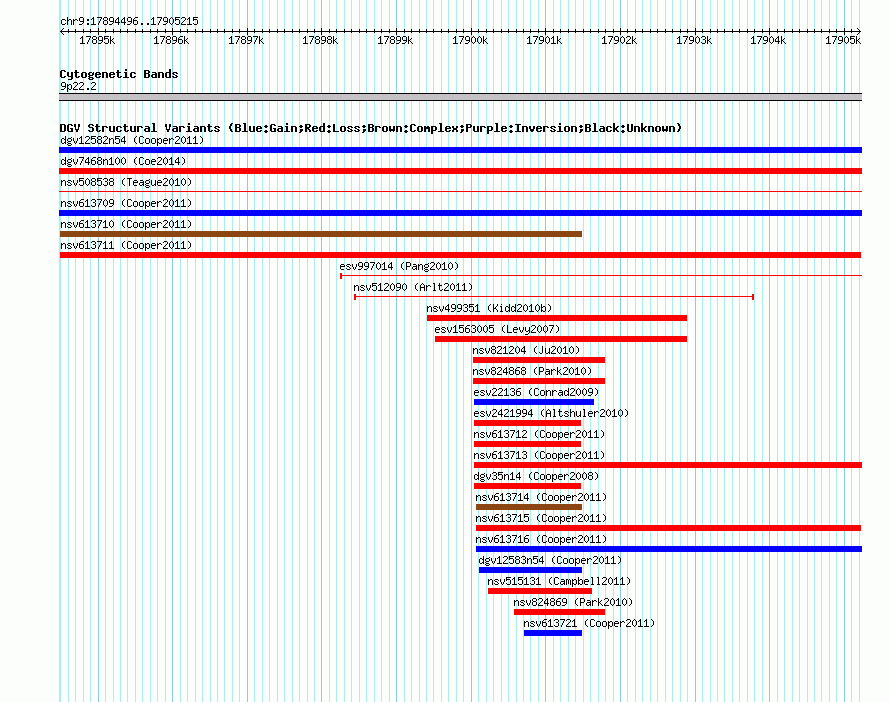Image resolution: width=890 pixels, height=702 pixels.
Task: Select the red nsv824869 loss bar
Action: (559, 612)
